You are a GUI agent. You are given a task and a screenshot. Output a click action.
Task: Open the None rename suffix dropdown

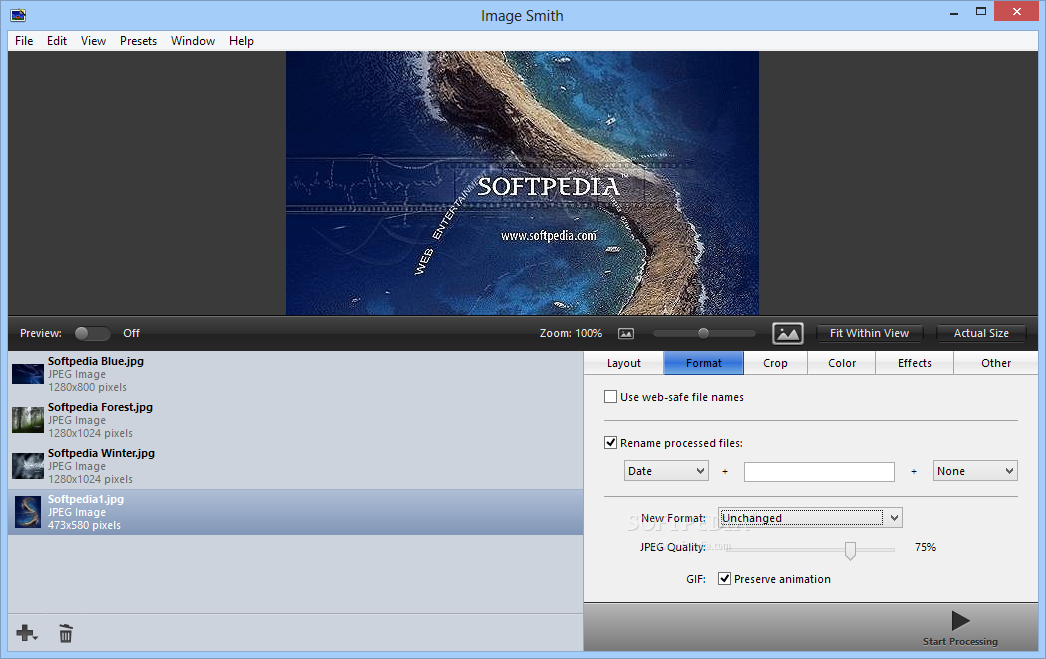(x=975, y=471)
